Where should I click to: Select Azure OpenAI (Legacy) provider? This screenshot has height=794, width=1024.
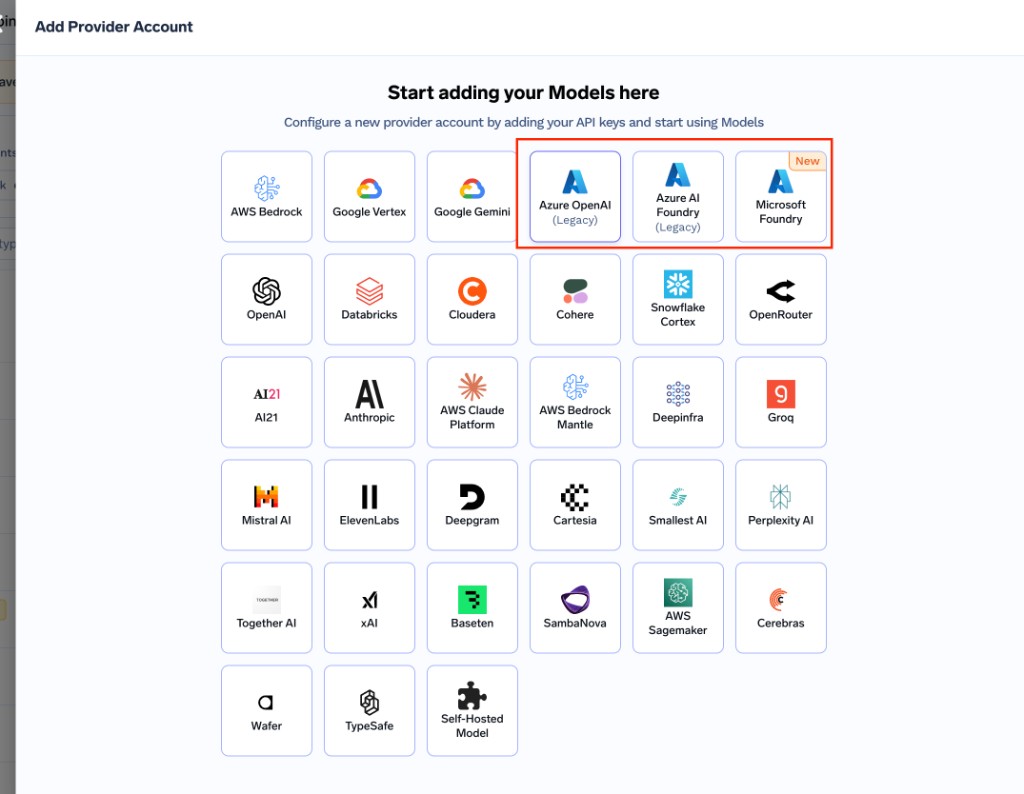[x=575, y=197]
